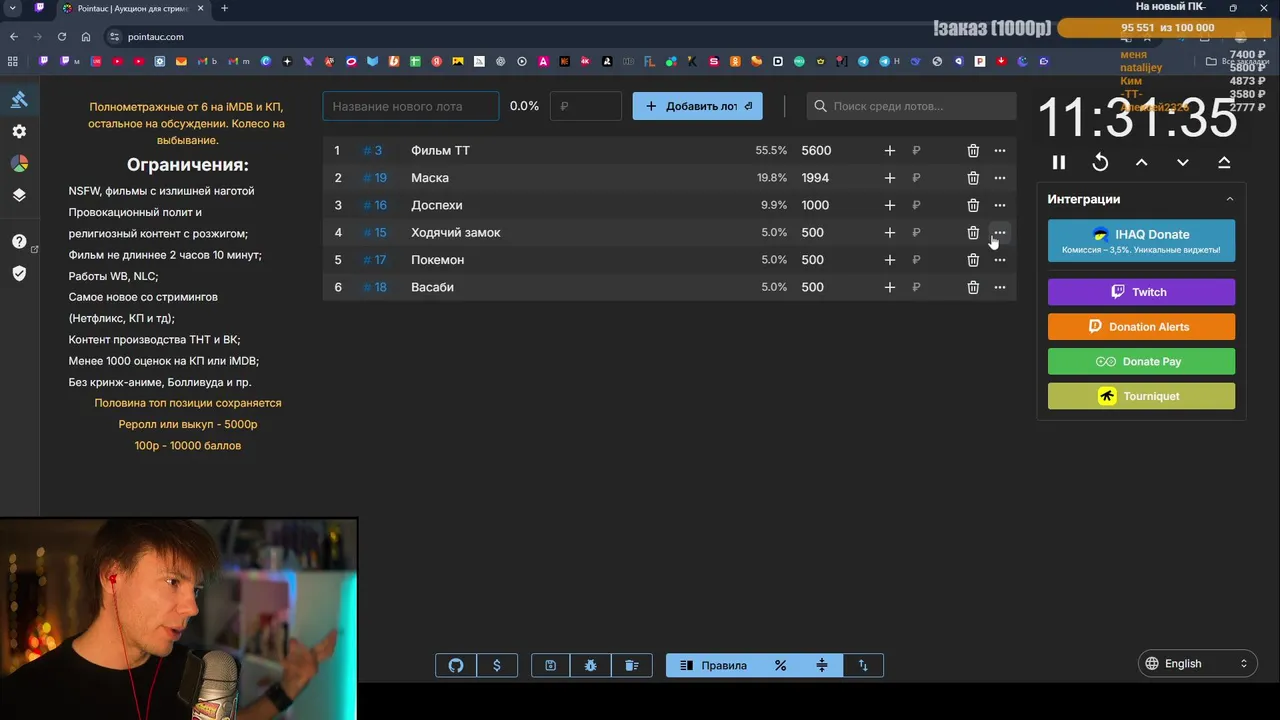
Task: Click the clear-all trash list icon
Action: pos(632,665)
